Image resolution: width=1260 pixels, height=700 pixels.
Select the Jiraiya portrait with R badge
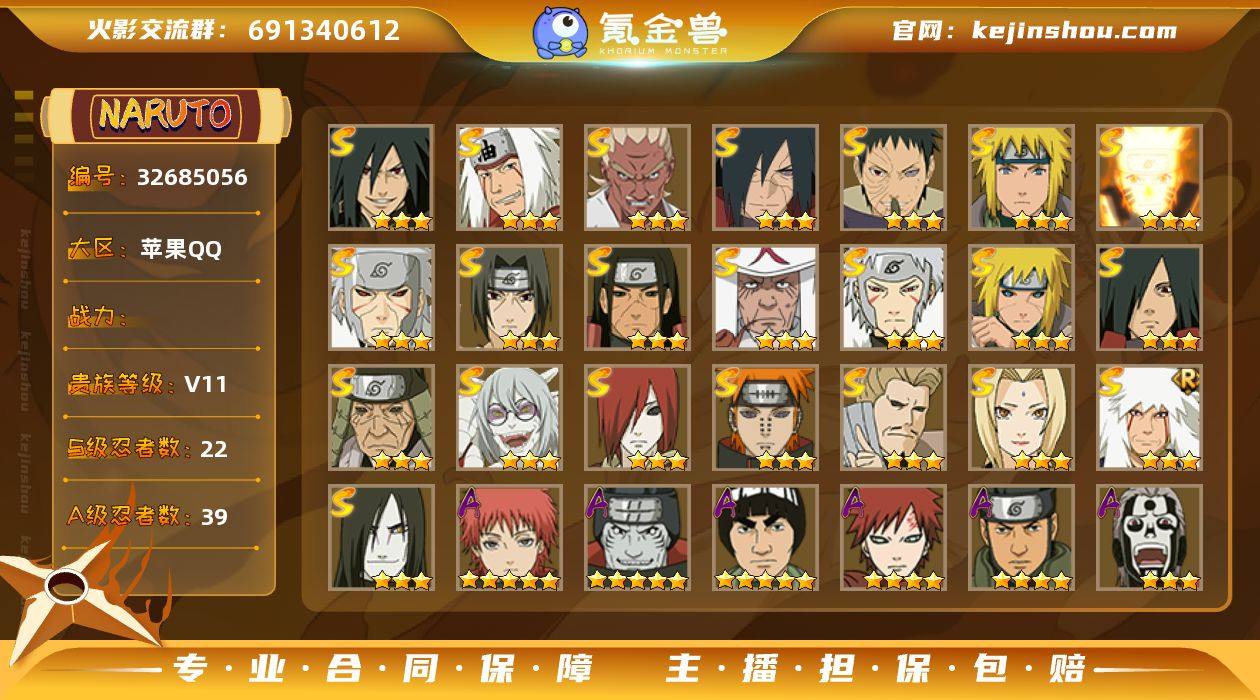[x=1150, y=418]
